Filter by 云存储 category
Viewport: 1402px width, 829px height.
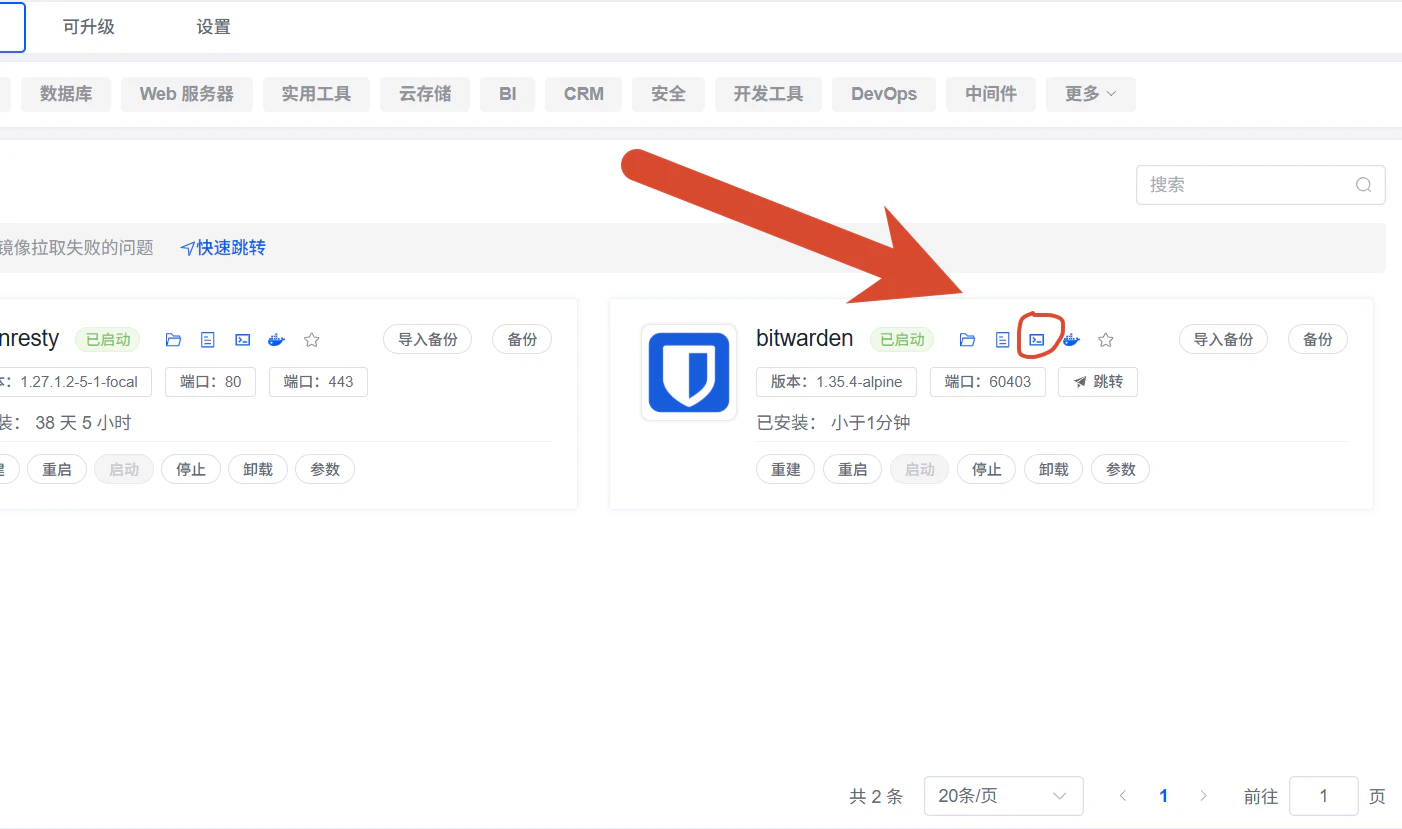pos(425,94)
